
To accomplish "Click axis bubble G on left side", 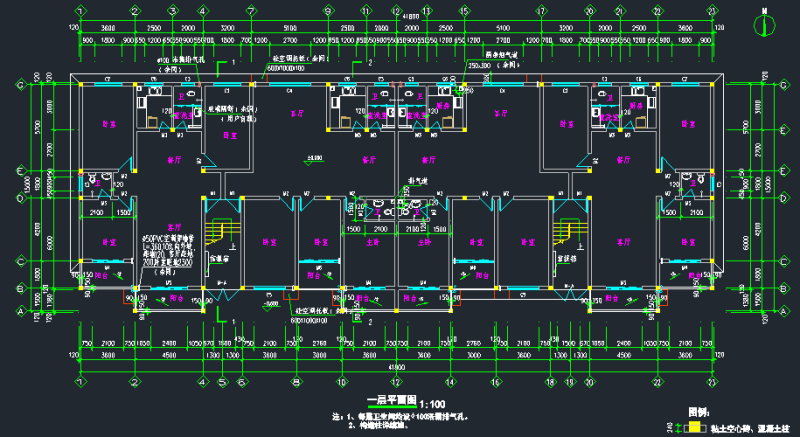I will pos(21,85).
